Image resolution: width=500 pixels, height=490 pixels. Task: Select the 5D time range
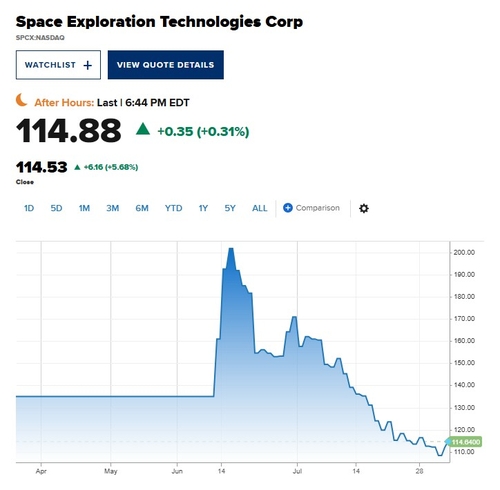[x=56, y=208]
